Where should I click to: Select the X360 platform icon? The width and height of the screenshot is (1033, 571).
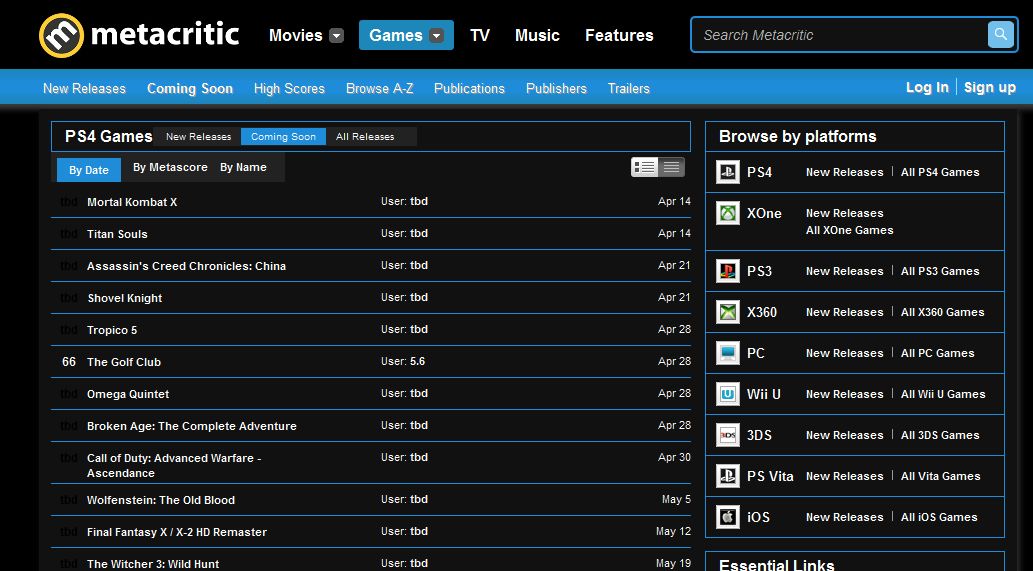pos(728,312)
